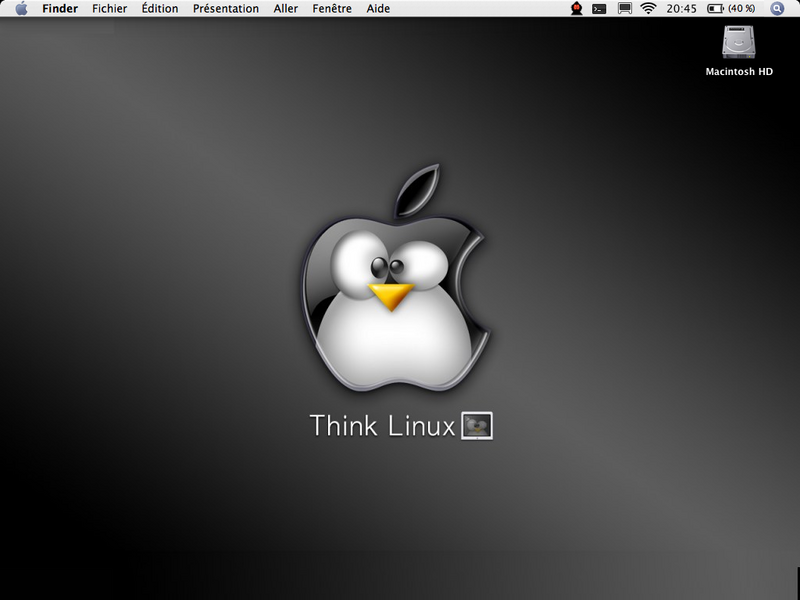Select the Macintosh HD drive icon
The width and height of the screenshot is (800, 600).
pos(739,42)
